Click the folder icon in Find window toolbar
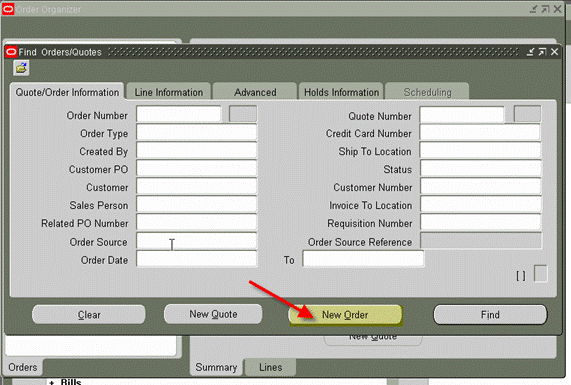This screenshot has height=385, width=571. tap(21, 68)
